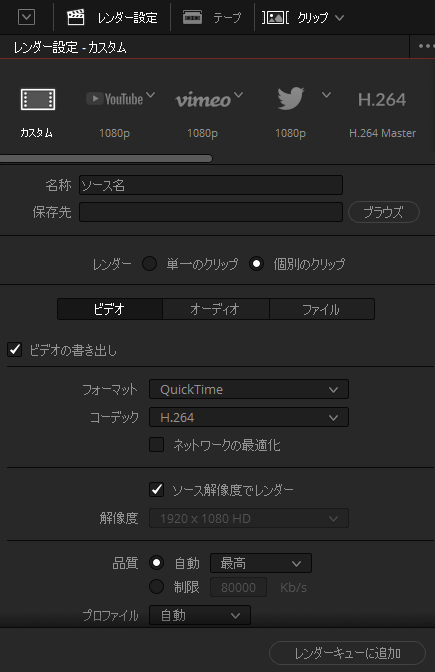Click the レンダー設定 toolbar label

coord(127,18)
